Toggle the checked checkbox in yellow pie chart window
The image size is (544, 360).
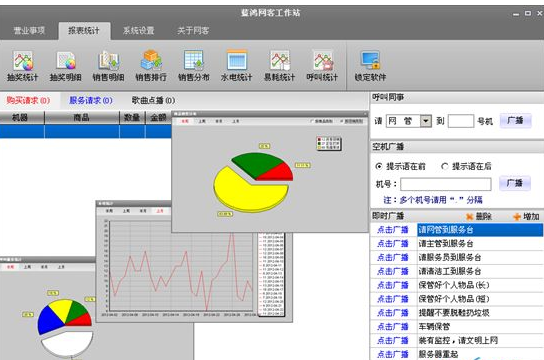(x=342, y=121)
